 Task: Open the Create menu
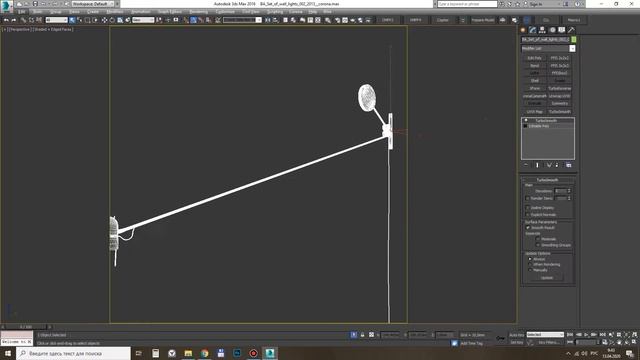(93, 12)
